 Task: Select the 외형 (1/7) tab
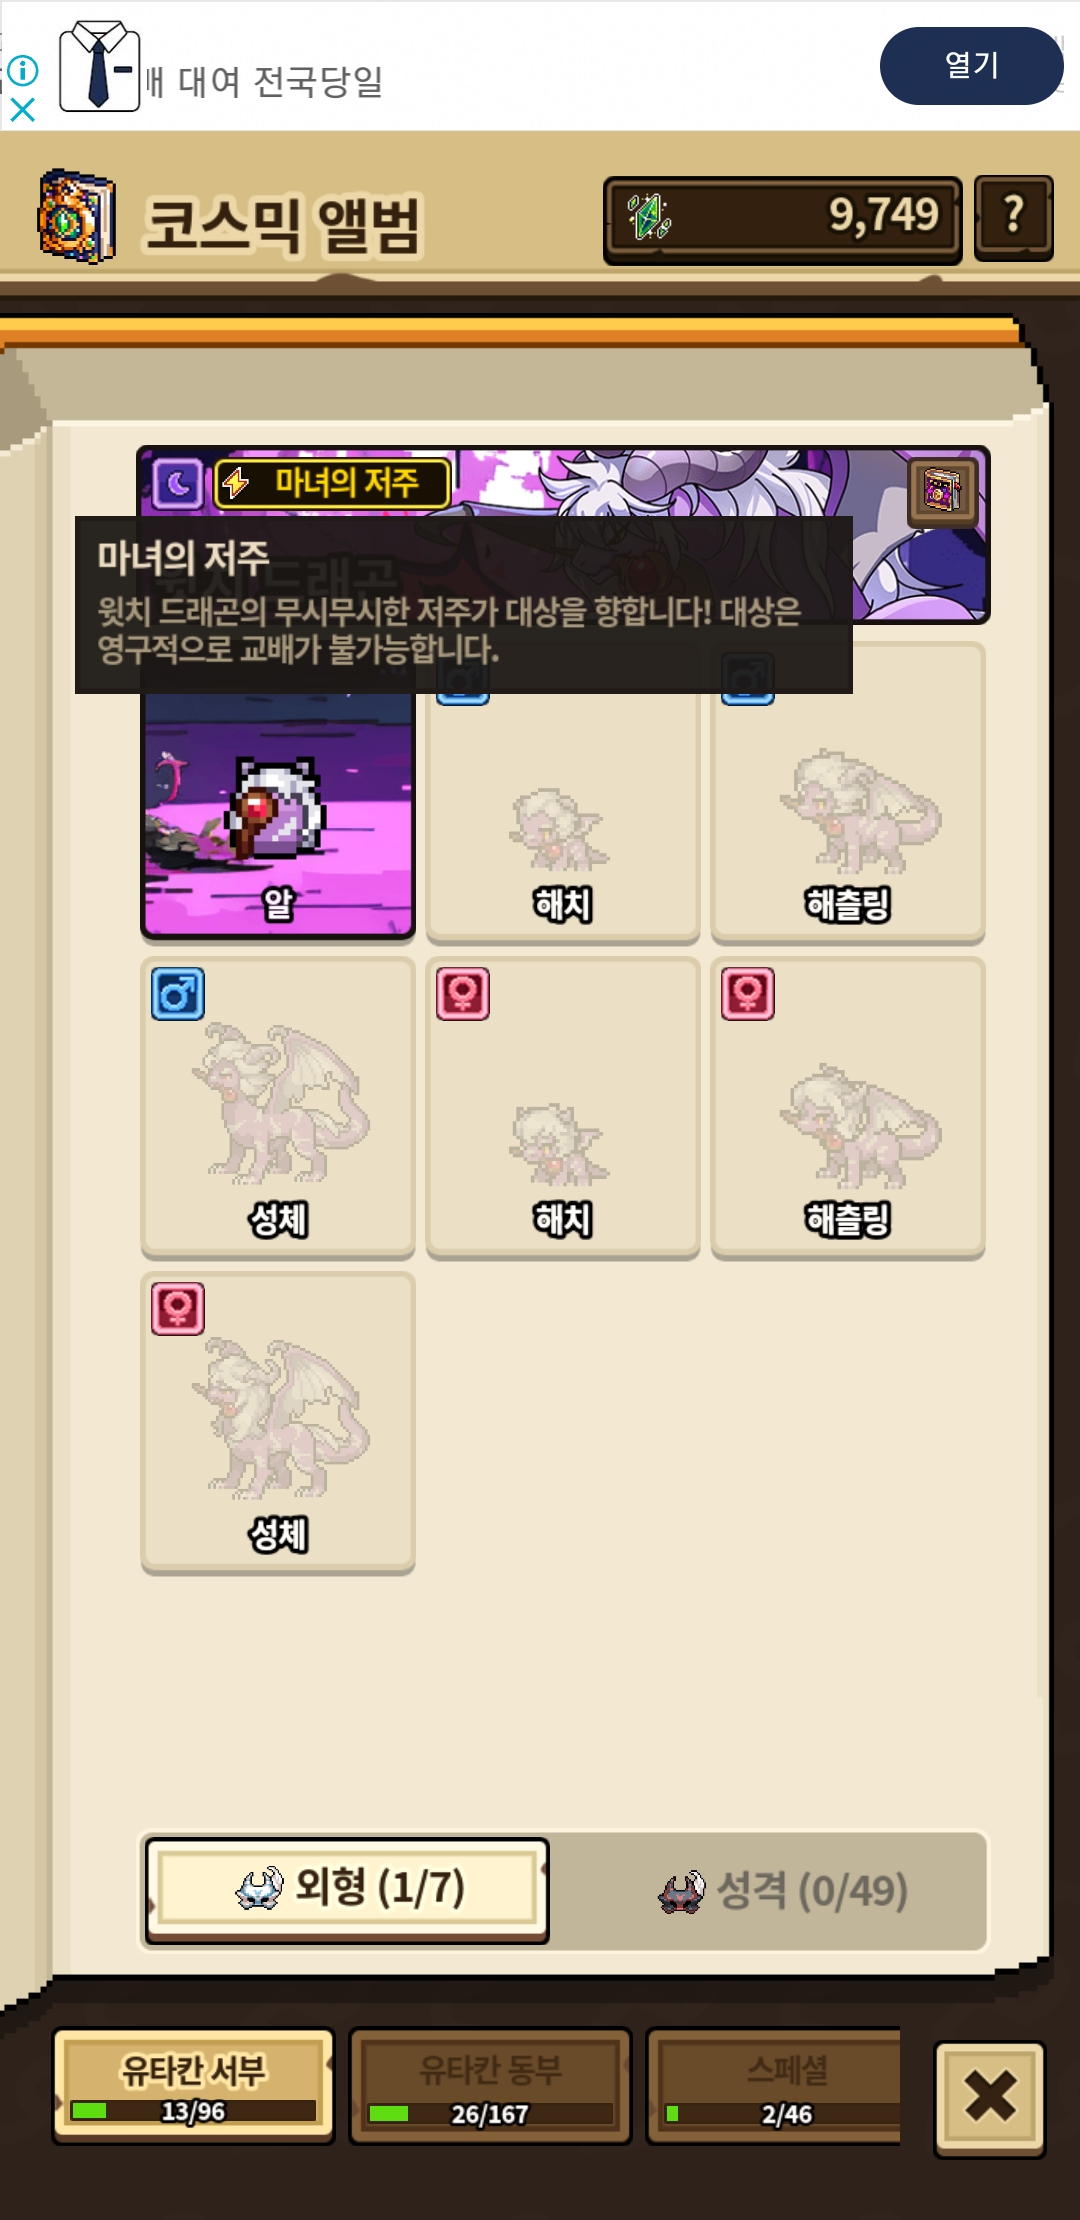[x=347, y=1890]
